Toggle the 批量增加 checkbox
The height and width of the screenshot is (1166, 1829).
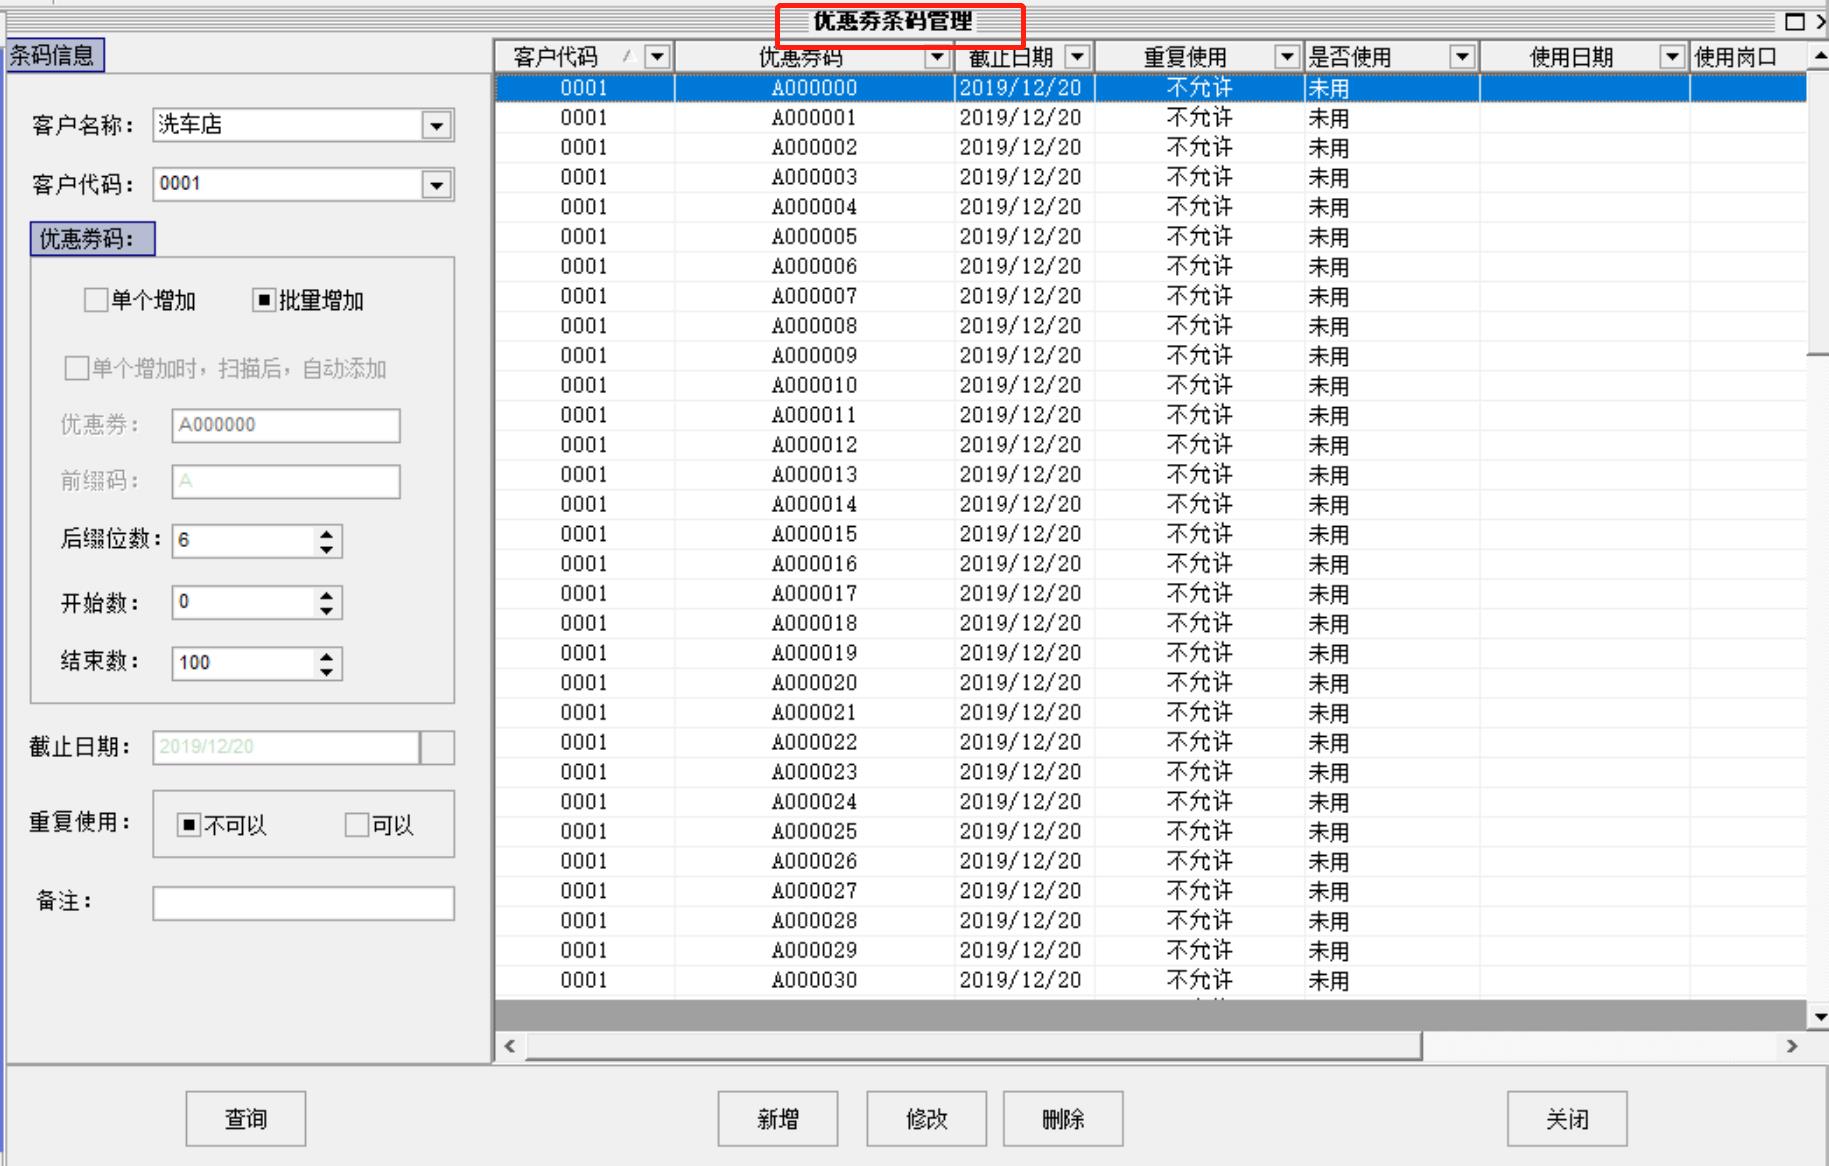click(x=264, y=300)
